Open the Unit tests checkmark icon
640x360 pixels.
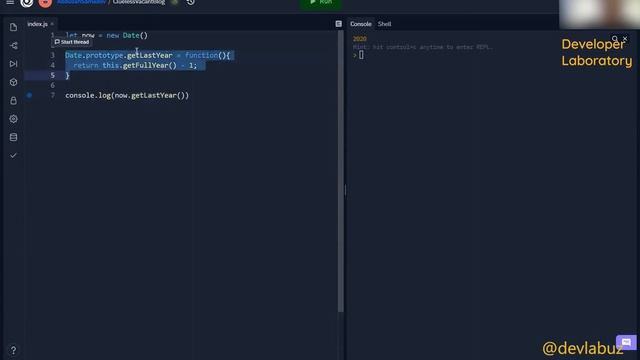13,156
